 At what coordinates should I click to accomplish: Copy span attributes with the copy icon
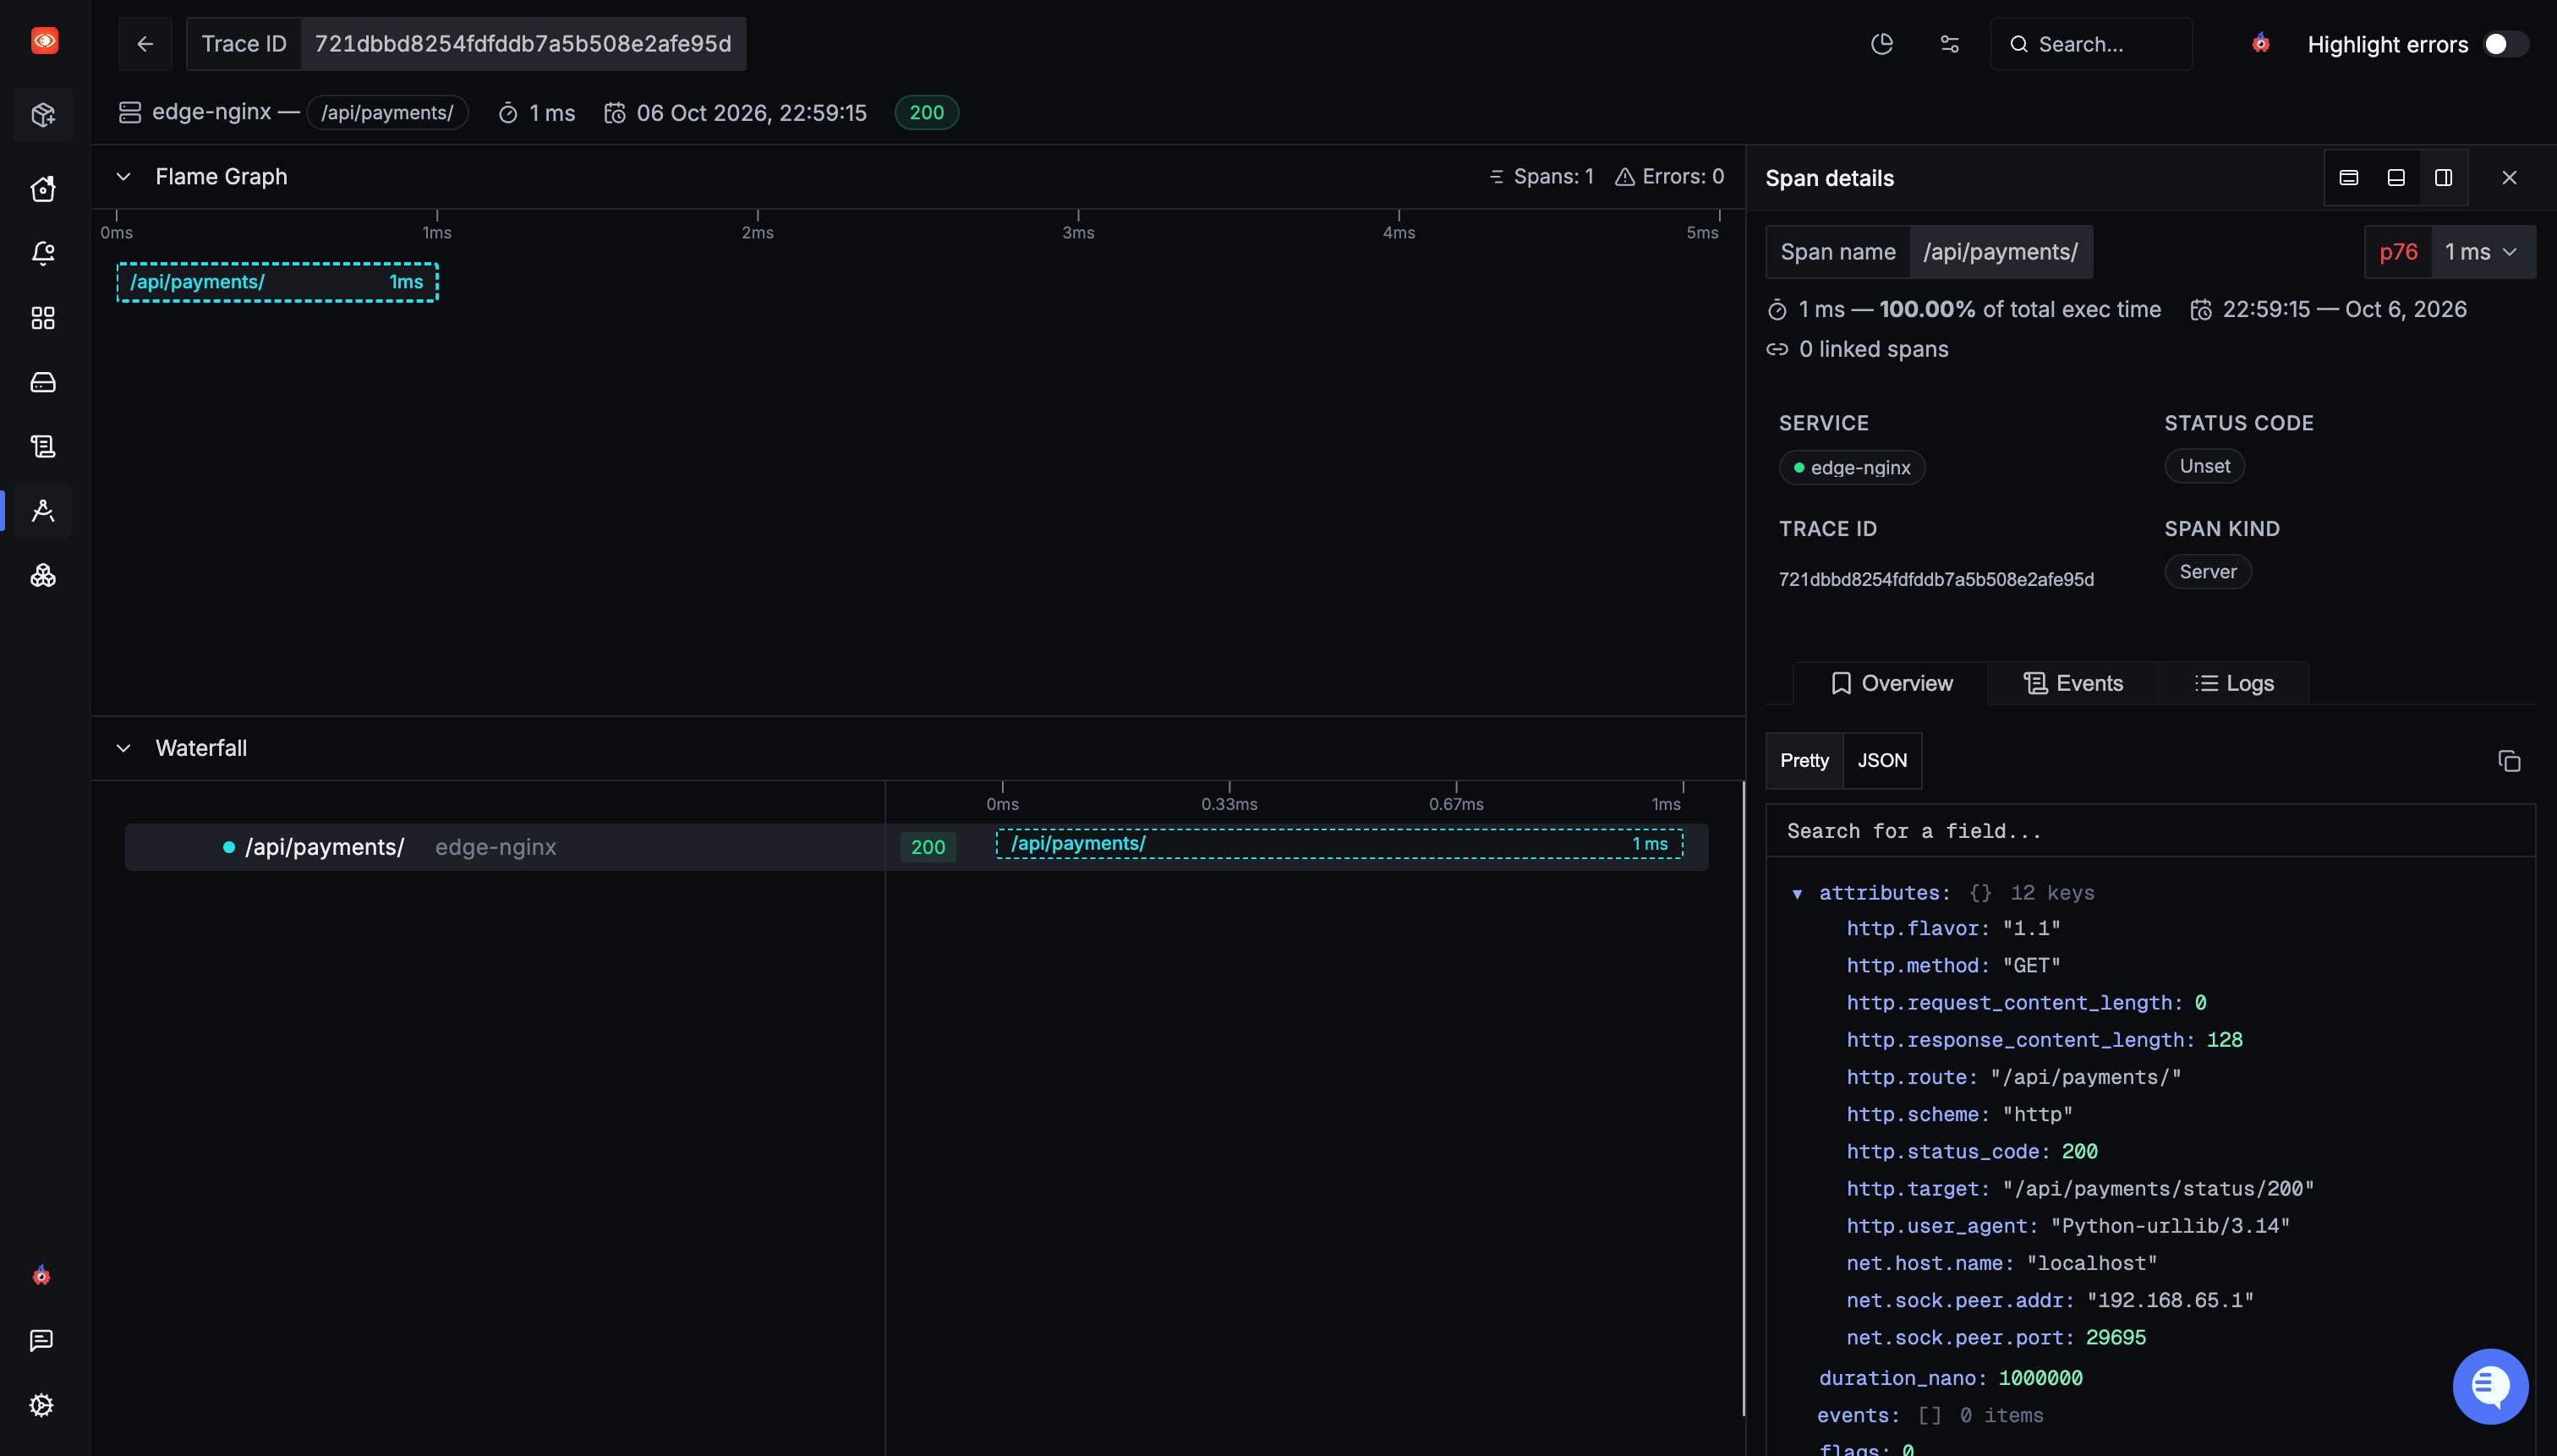point(2509,761)
